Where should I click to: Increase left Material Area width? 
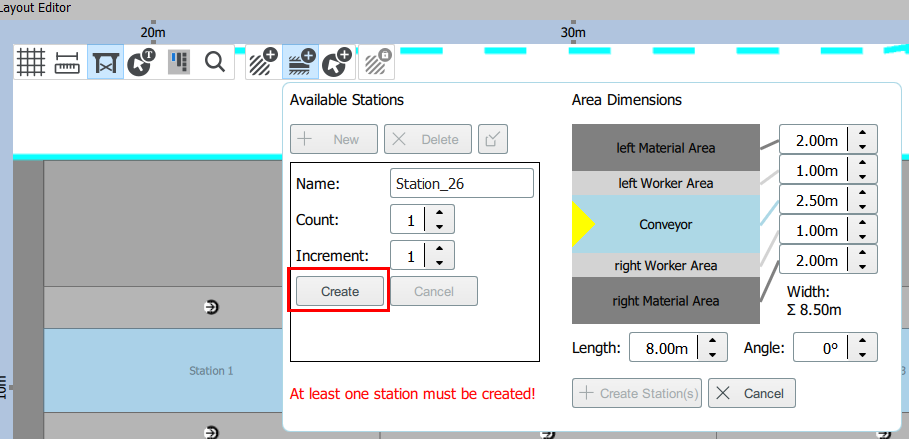coord(862,132)
